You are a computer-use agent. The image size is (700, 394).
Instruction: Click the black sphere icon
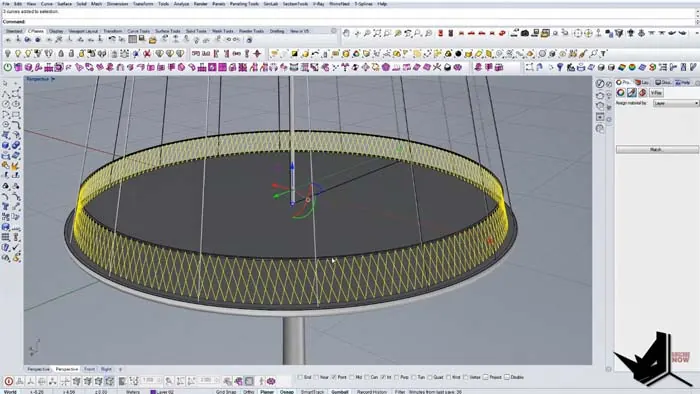[x=458, y=54]
